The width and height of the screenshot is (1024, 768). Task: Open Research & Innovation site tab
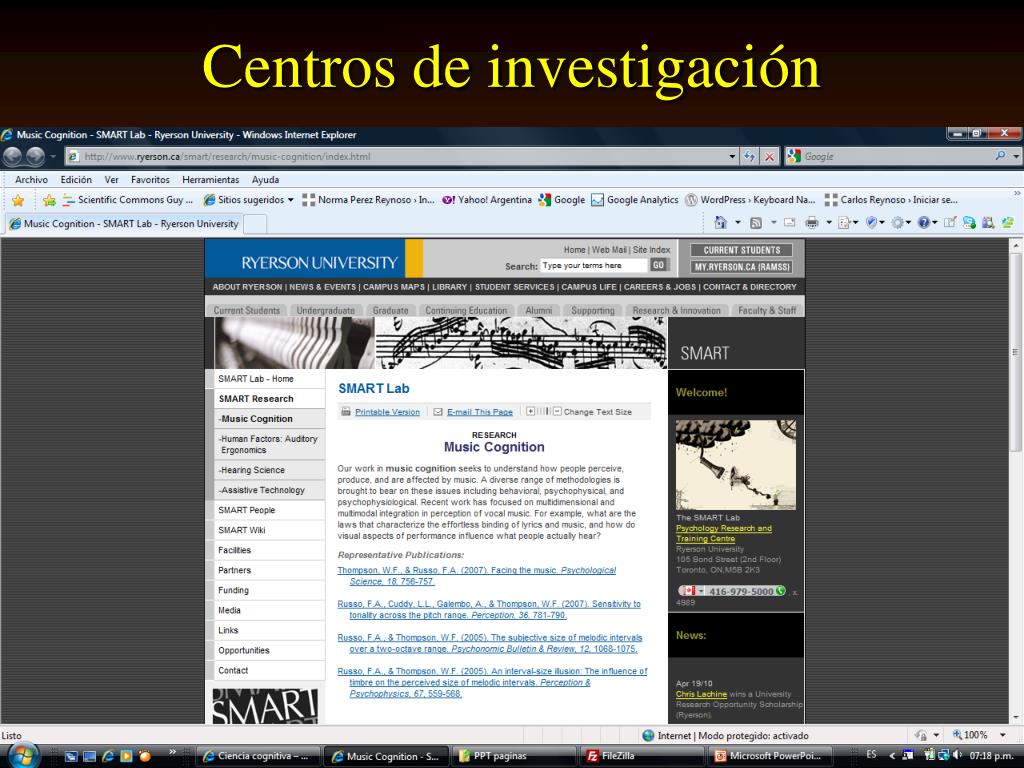click(676, 311)
